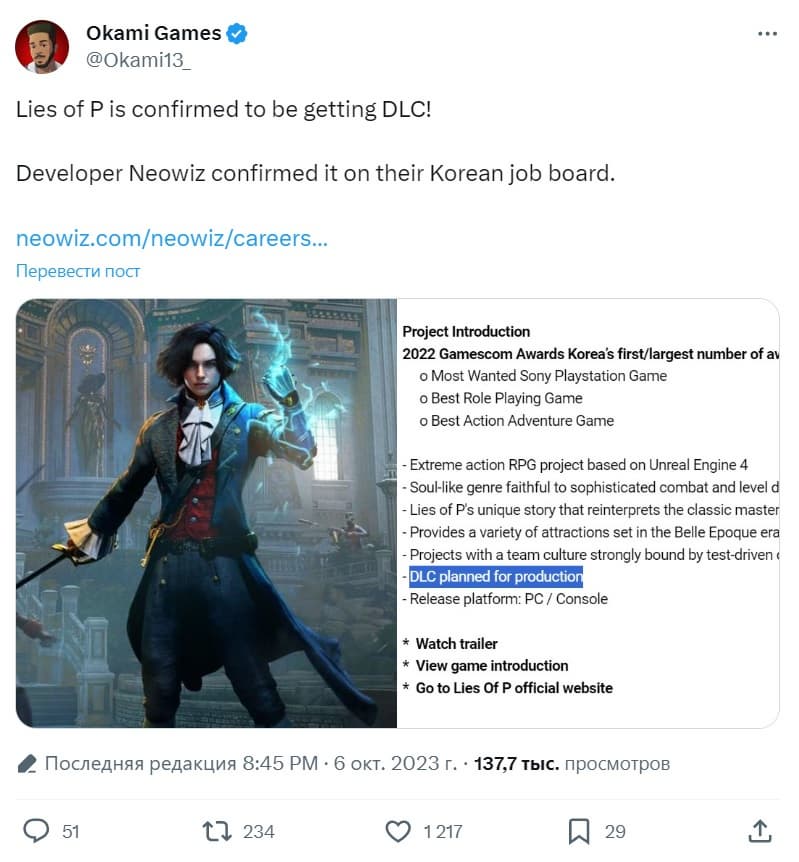Open the three-dot more options menu
Viewport: 799px width, 862px height.
pyautogui.click(x=767, y=34)
